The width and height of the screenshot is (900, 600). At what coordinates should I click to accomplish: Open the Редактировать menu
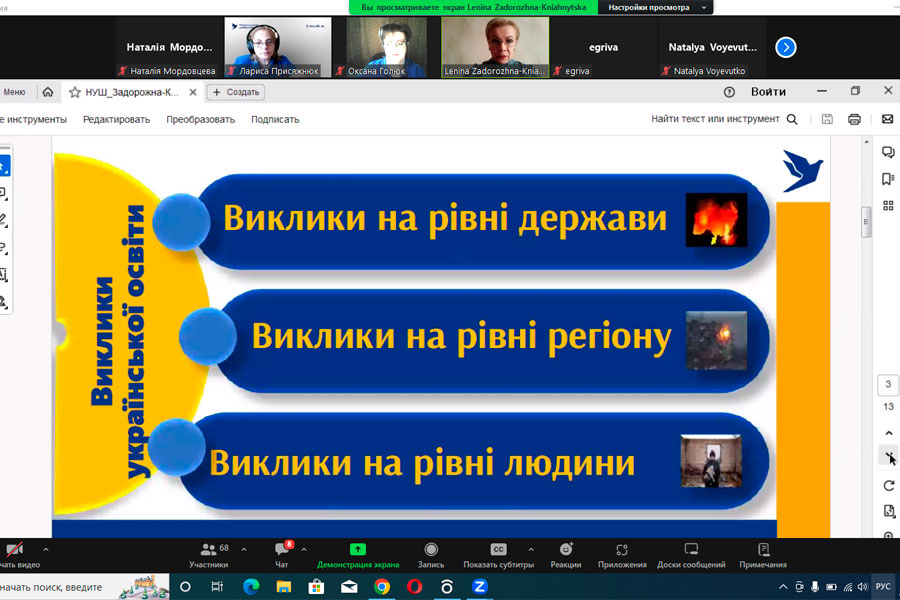[116, 119]
